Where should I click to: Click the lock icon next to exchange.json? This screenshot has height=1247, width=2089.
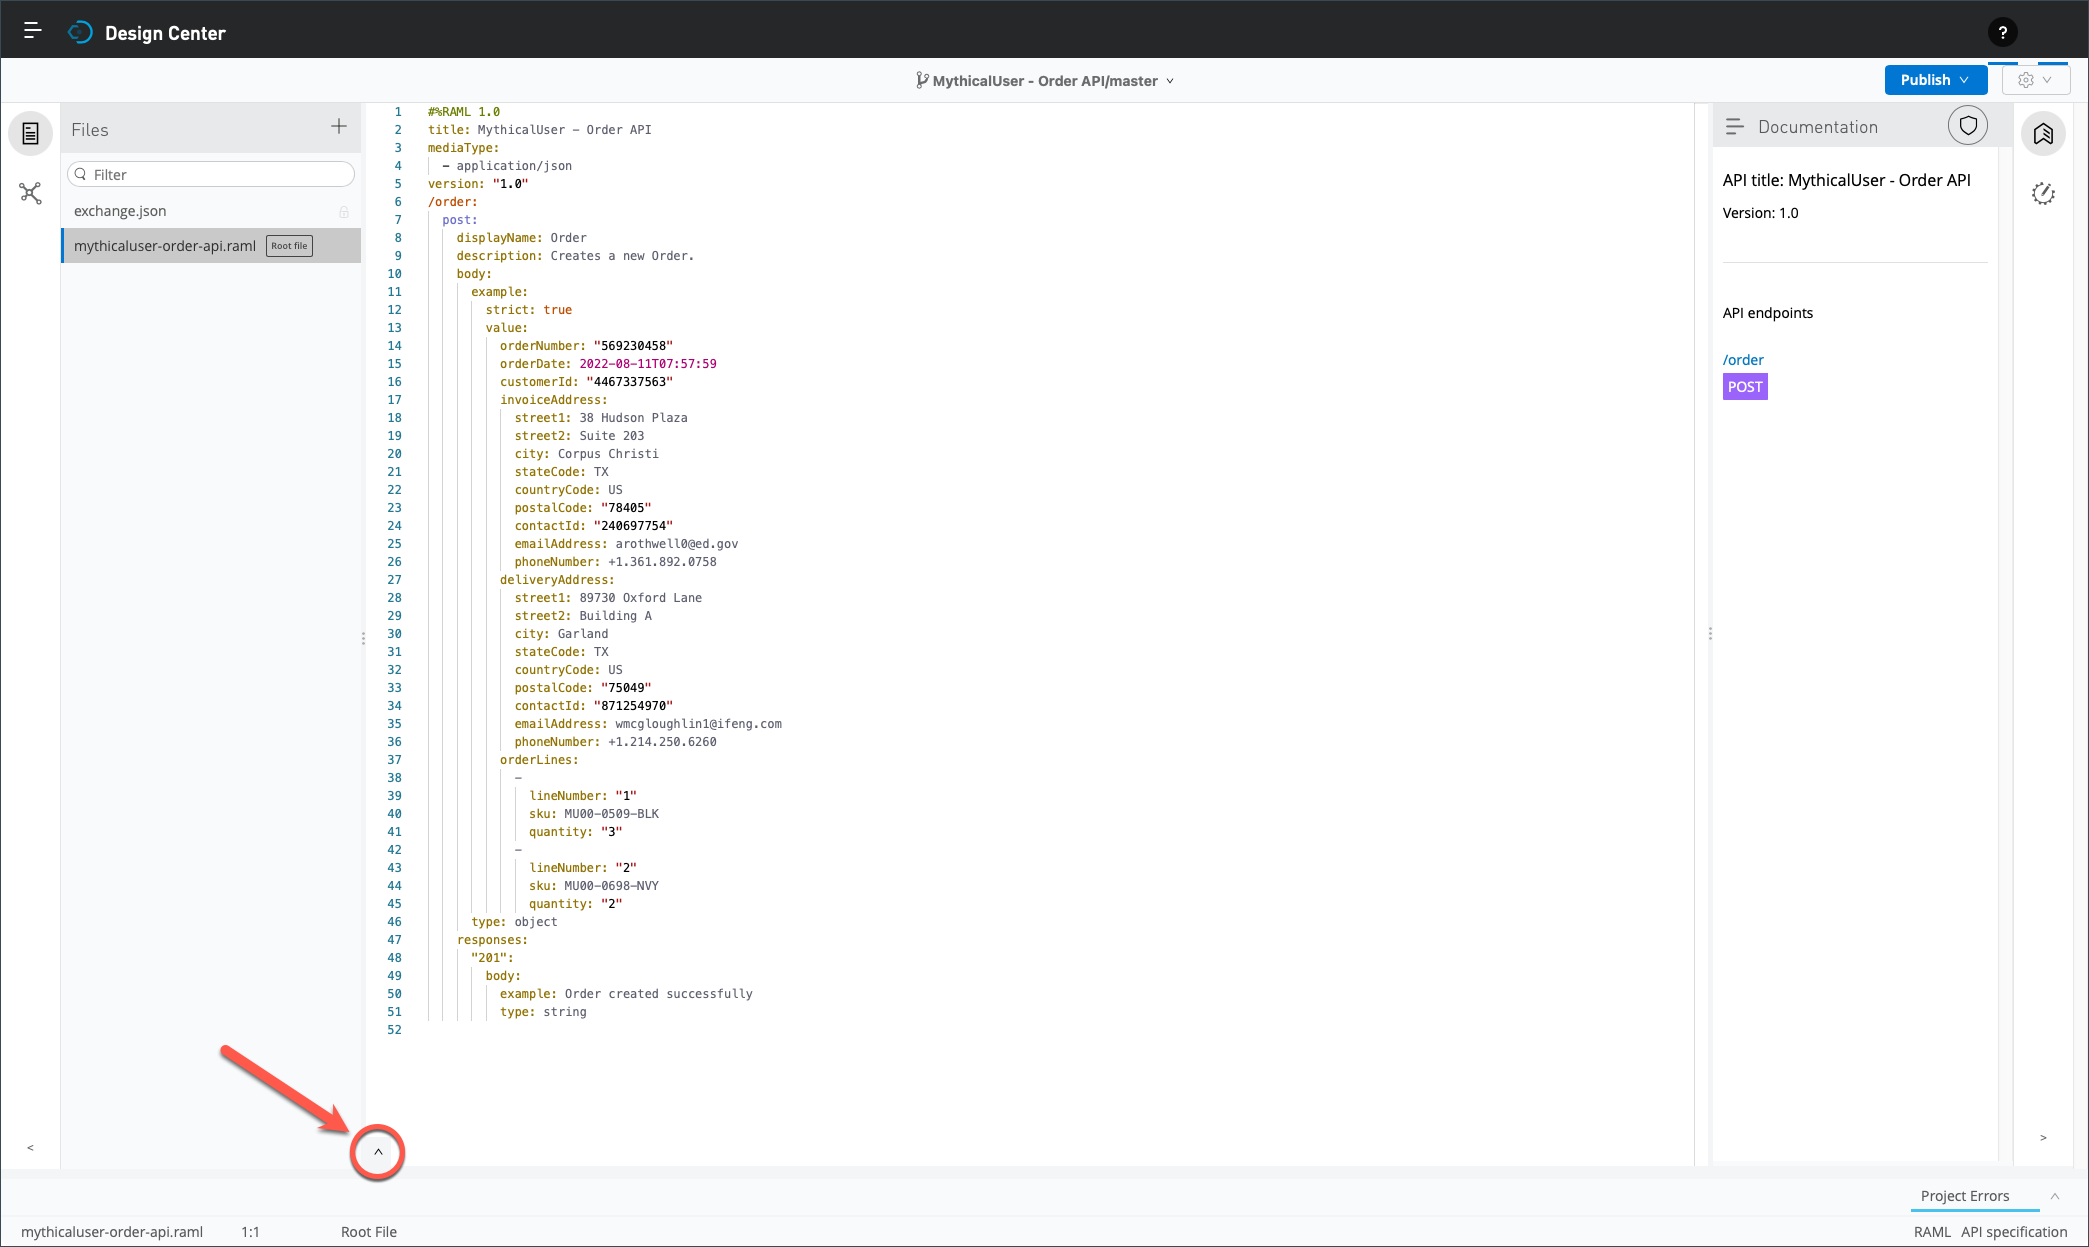coord(344,212)
